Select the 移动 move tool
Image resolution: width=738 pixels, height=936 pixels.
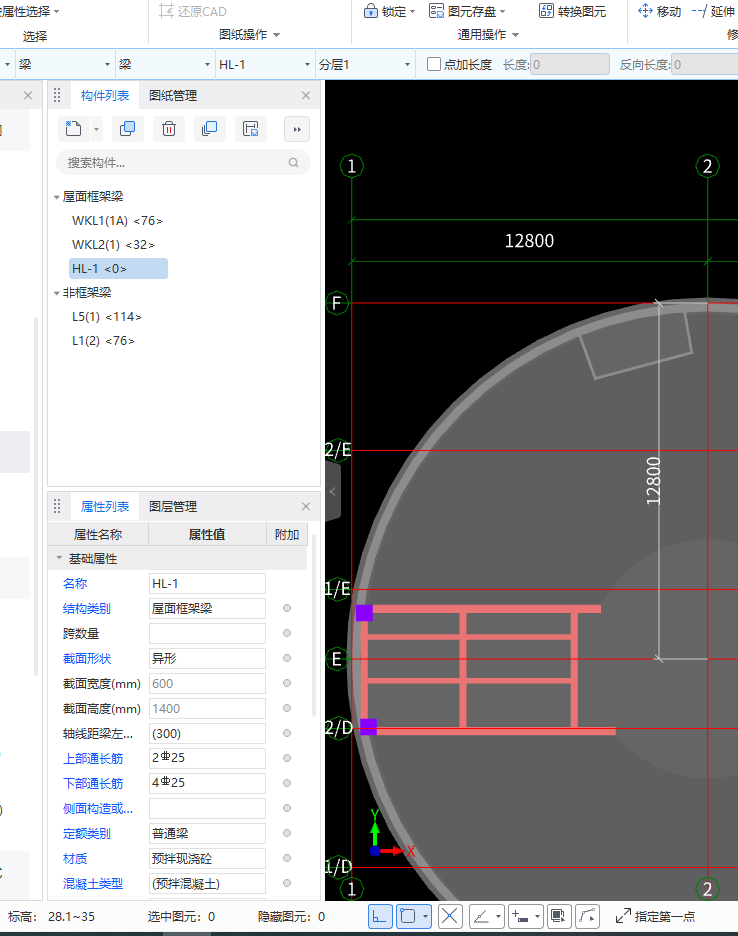(x=659, y=11)
